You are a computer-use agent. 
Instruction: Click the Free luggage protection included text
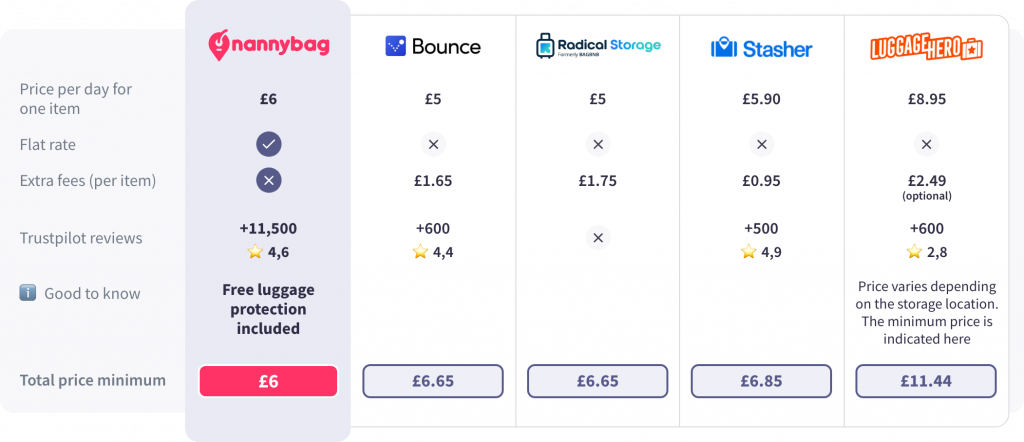click(x=268, y=309)
